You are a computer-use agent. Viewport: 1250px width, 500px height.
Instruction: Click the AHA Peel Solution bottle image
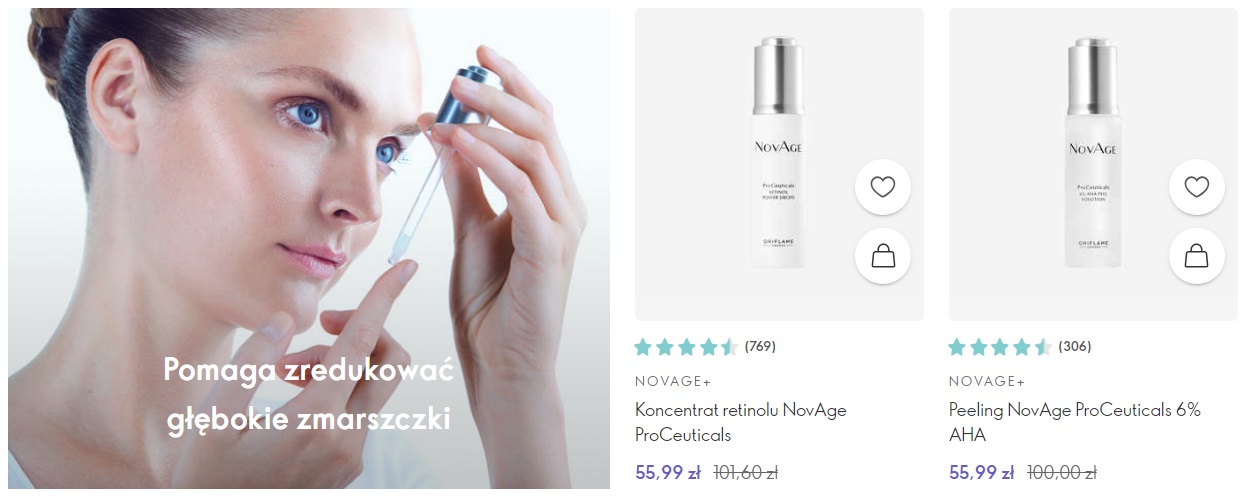(1093, 153)
